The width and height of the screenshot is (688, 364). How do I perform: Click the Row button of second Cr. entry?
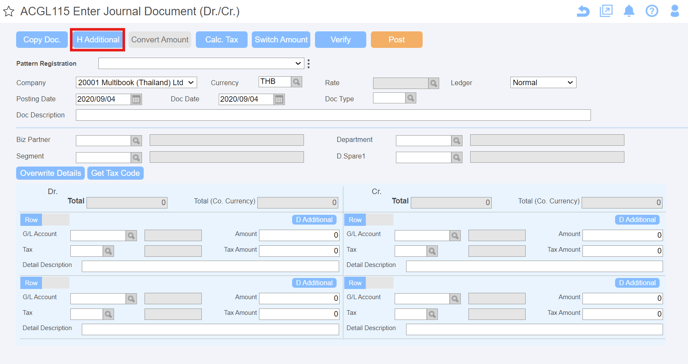pos(355,283)
